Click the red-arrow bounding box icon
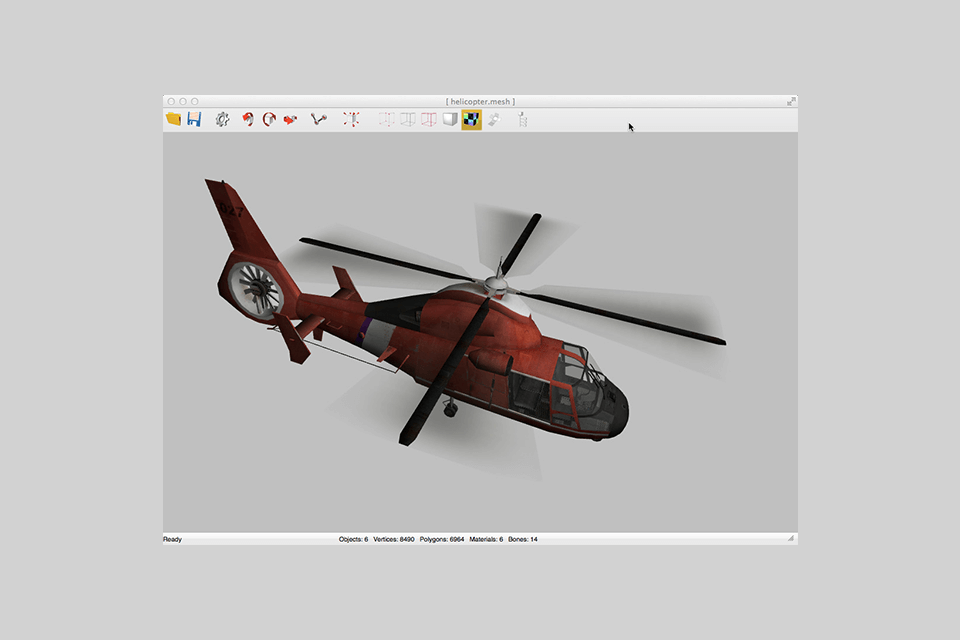This screenshot has height=640, width=960. pos(351,119)
